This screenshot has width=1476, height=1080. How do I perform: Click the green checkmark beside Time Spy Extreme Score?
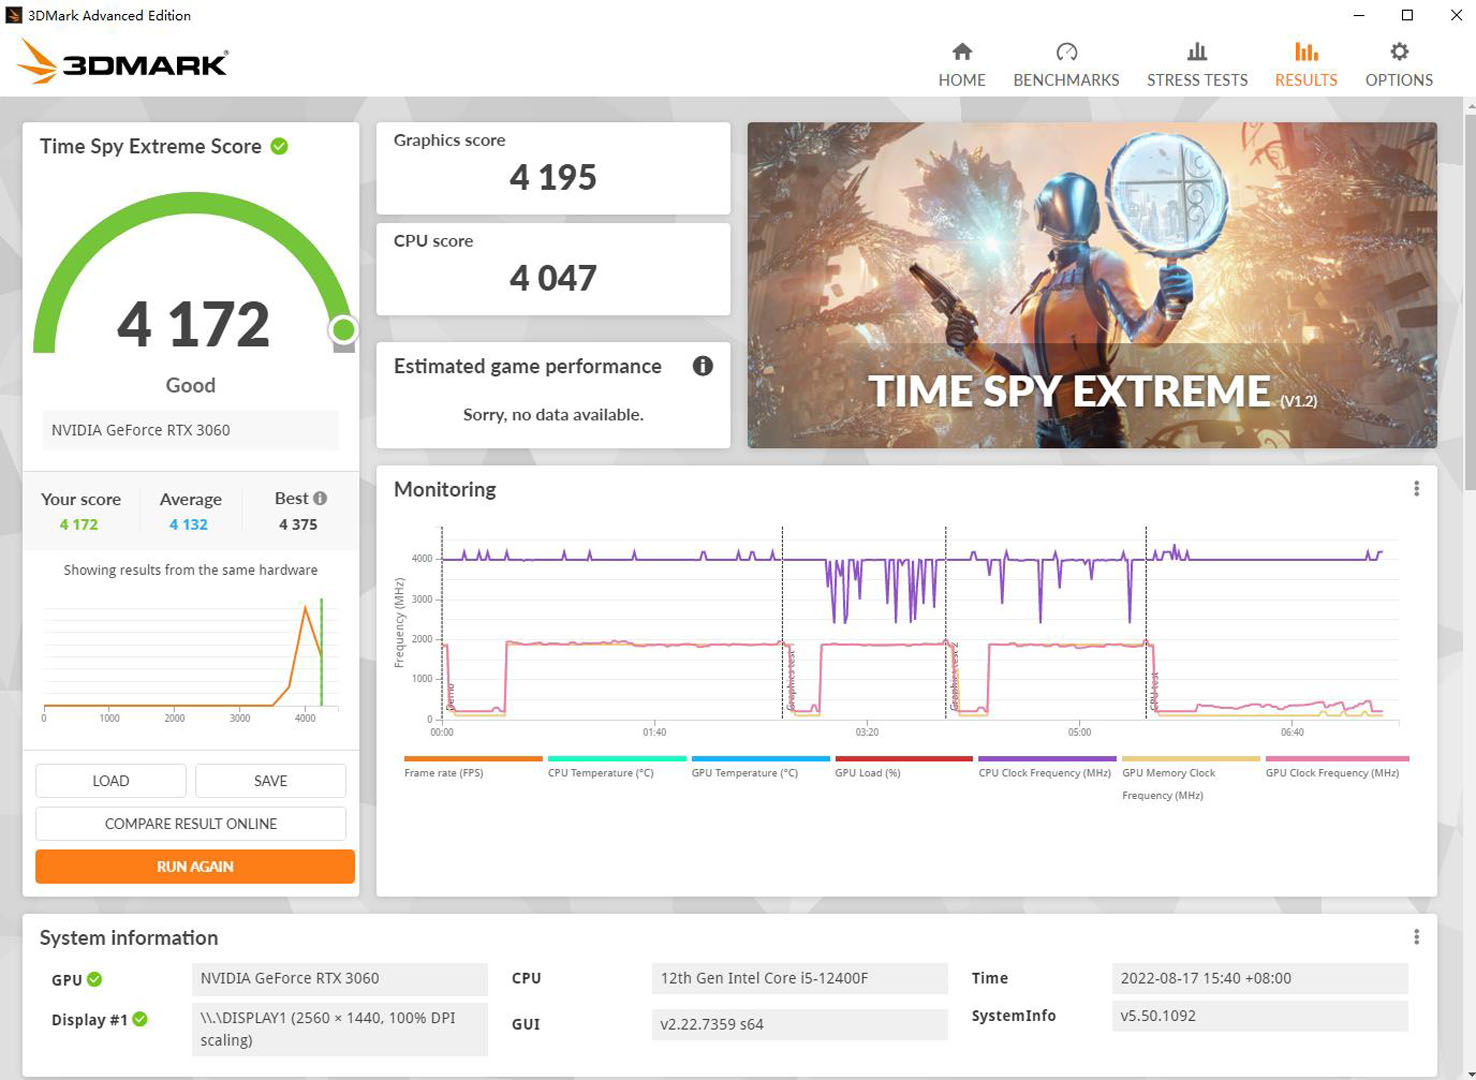coord(277,146)
